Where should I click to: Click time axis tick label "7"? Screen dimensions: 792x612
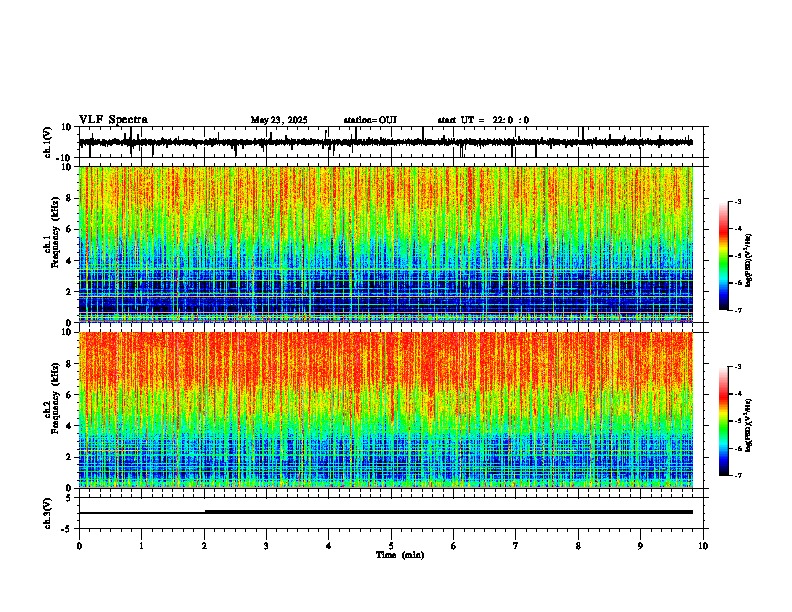516,546
